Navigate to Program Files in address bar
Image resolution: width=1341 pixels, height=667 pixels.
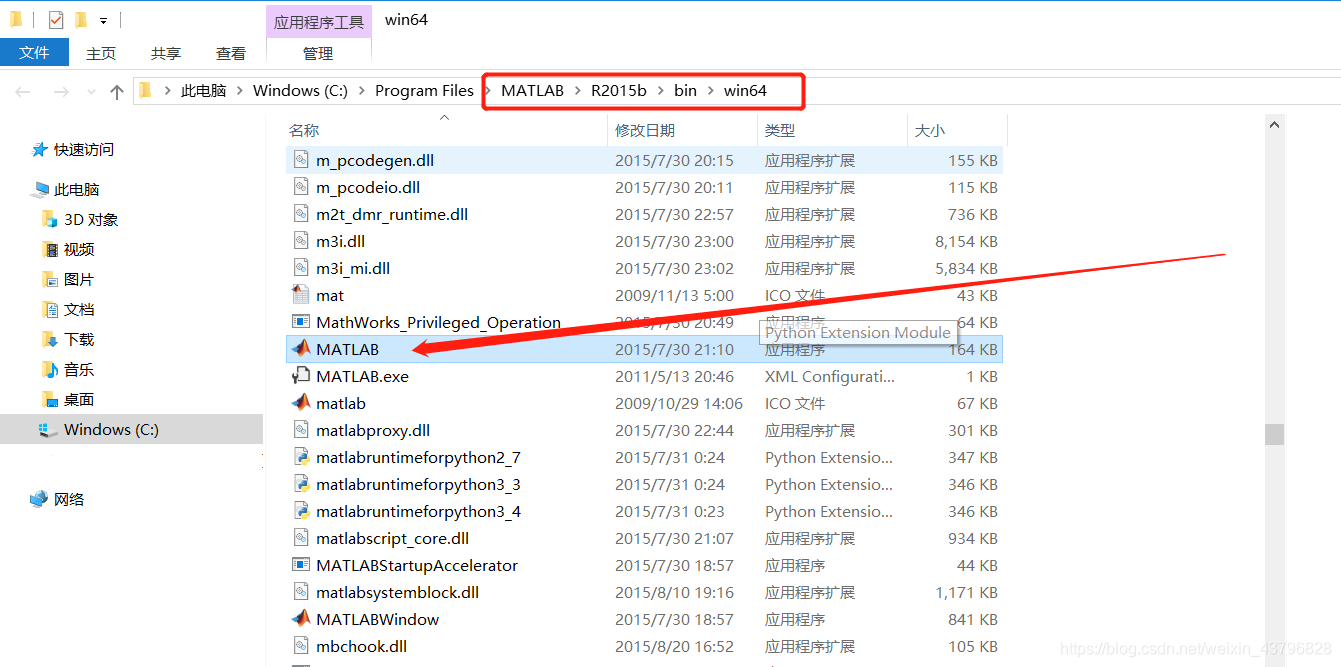pos(424,91)
